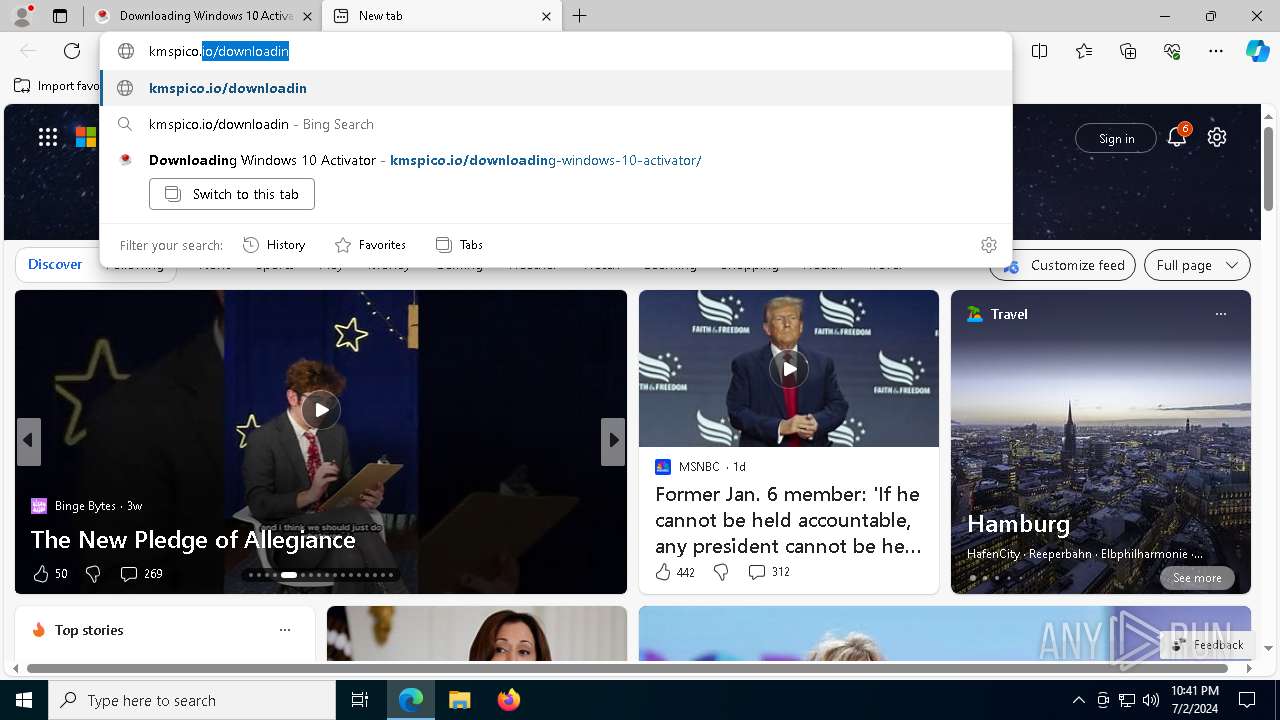
Task: Open the Edge profile icon
Action: pos(22,16)
